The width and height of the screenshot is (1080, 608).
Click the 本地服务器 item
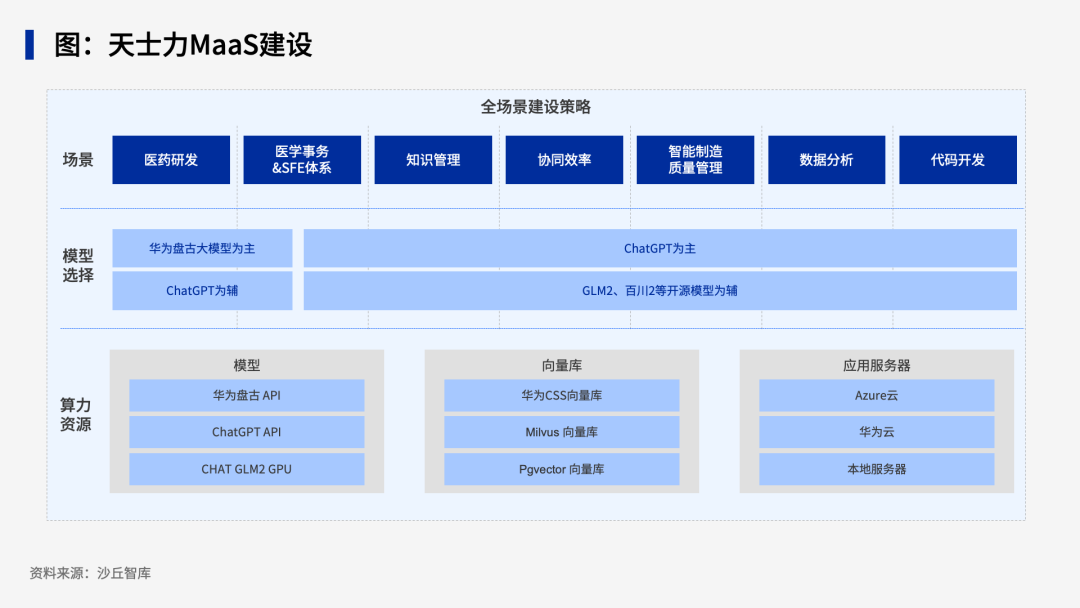point(876,469)
